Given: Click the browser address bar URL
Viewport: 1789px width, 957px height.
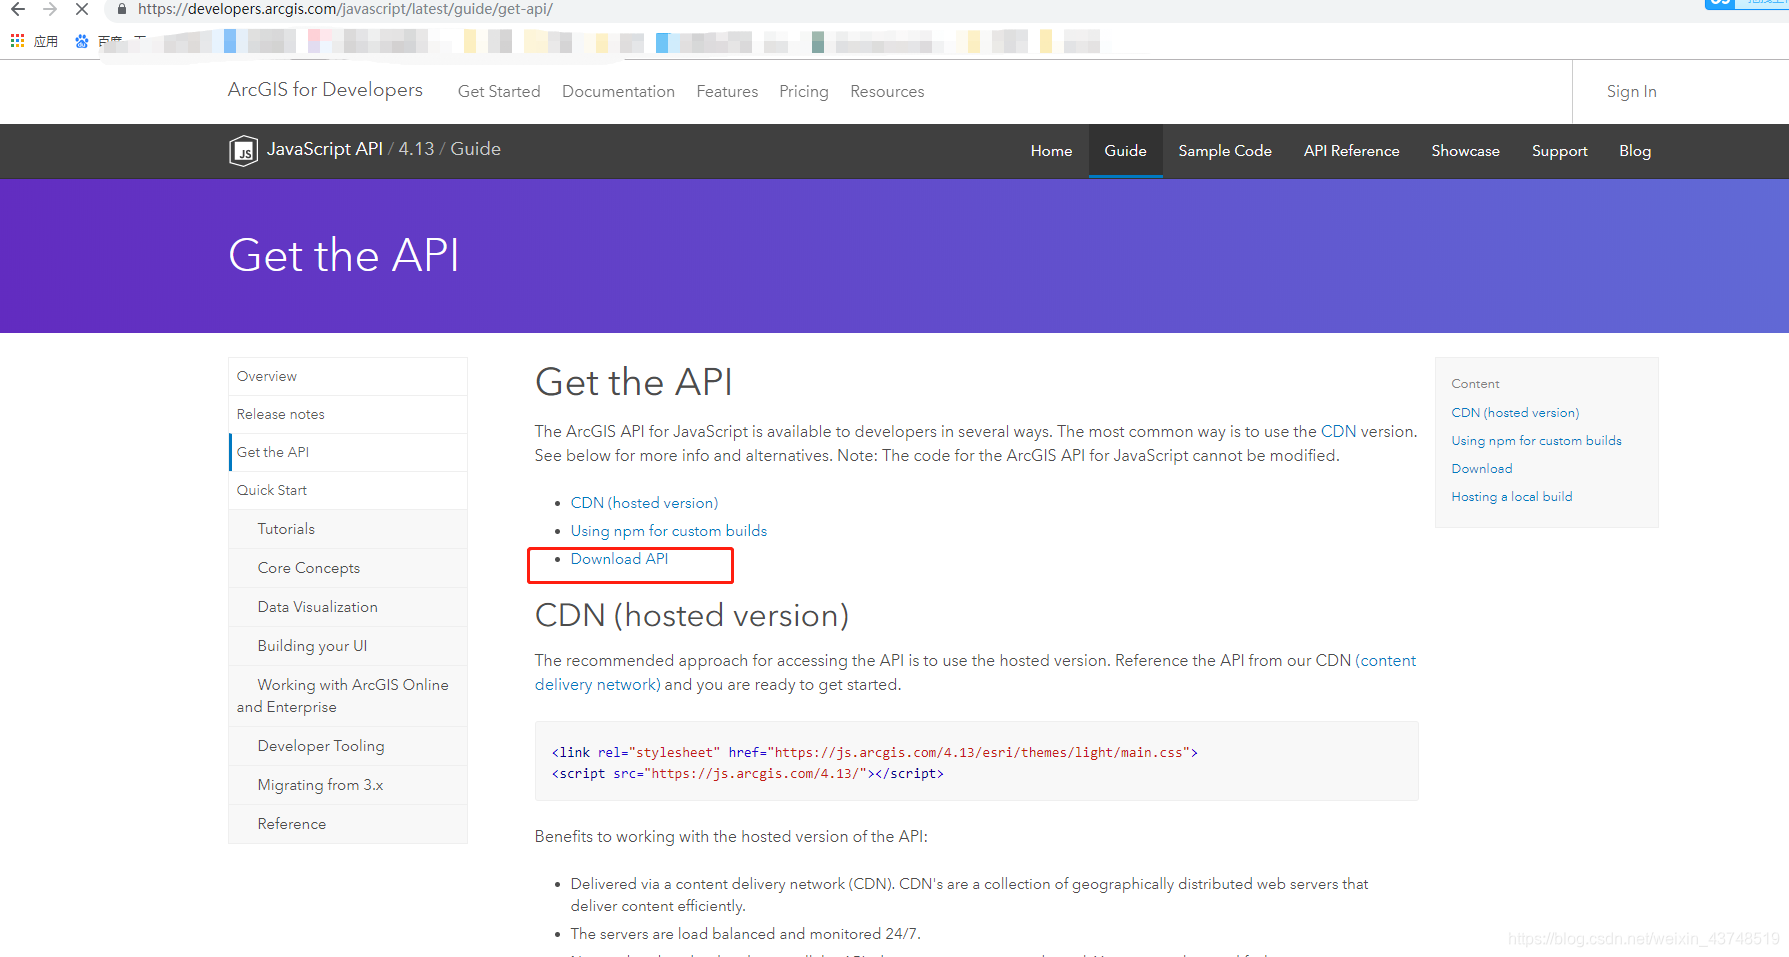Looking at the screenshot, I should point(345,9).
